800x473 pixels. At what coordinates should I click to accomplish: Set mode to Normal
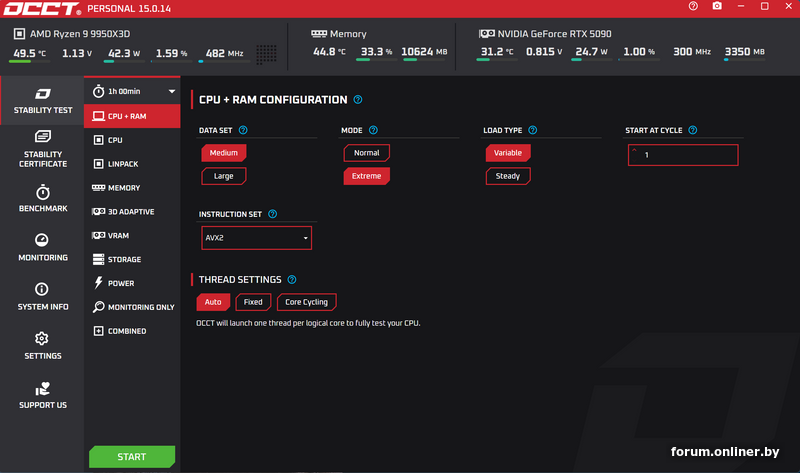(x=366, y=153)
